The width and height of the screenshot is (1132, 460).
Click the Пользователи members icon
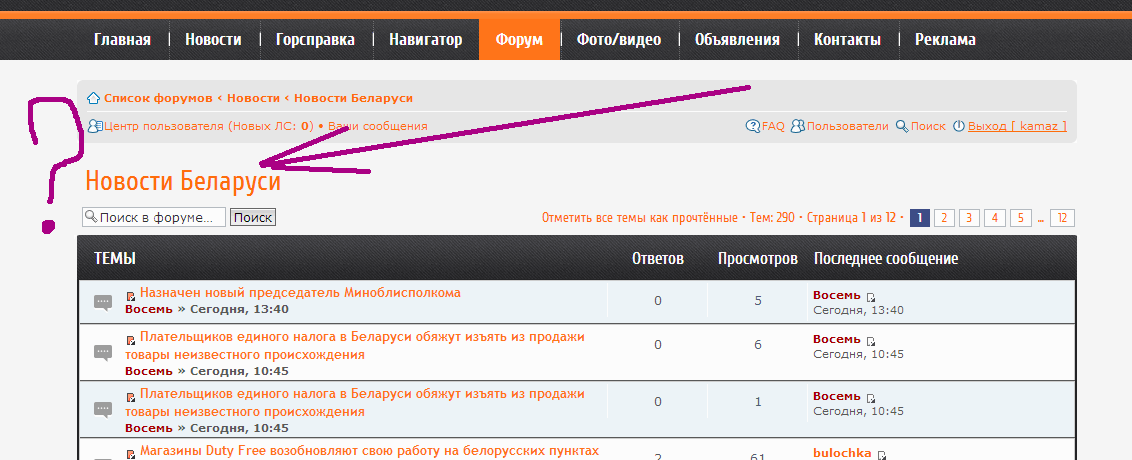pos(798,126)
